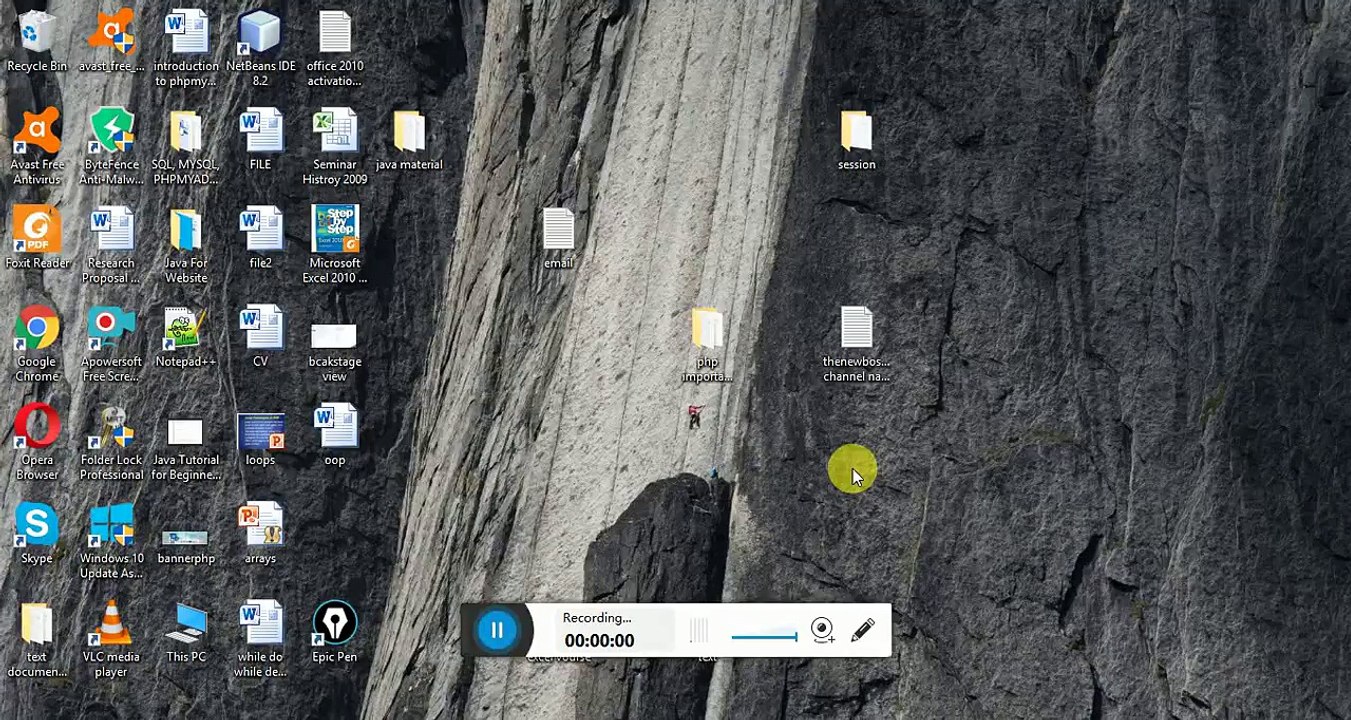This screenshot has height=720, width=1351.
Task: Click the recorder volume slider
Action: point(764,636)
